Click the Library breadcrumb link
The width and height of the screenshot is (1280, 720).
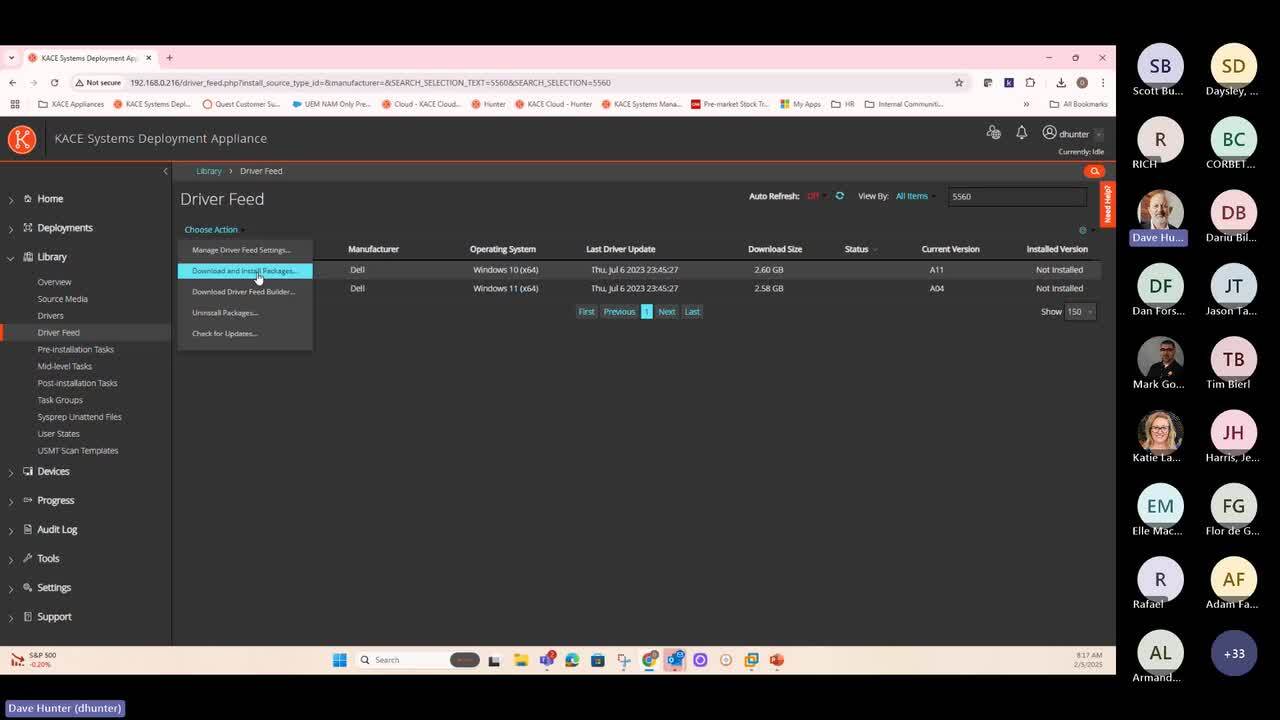click(209, 171)
